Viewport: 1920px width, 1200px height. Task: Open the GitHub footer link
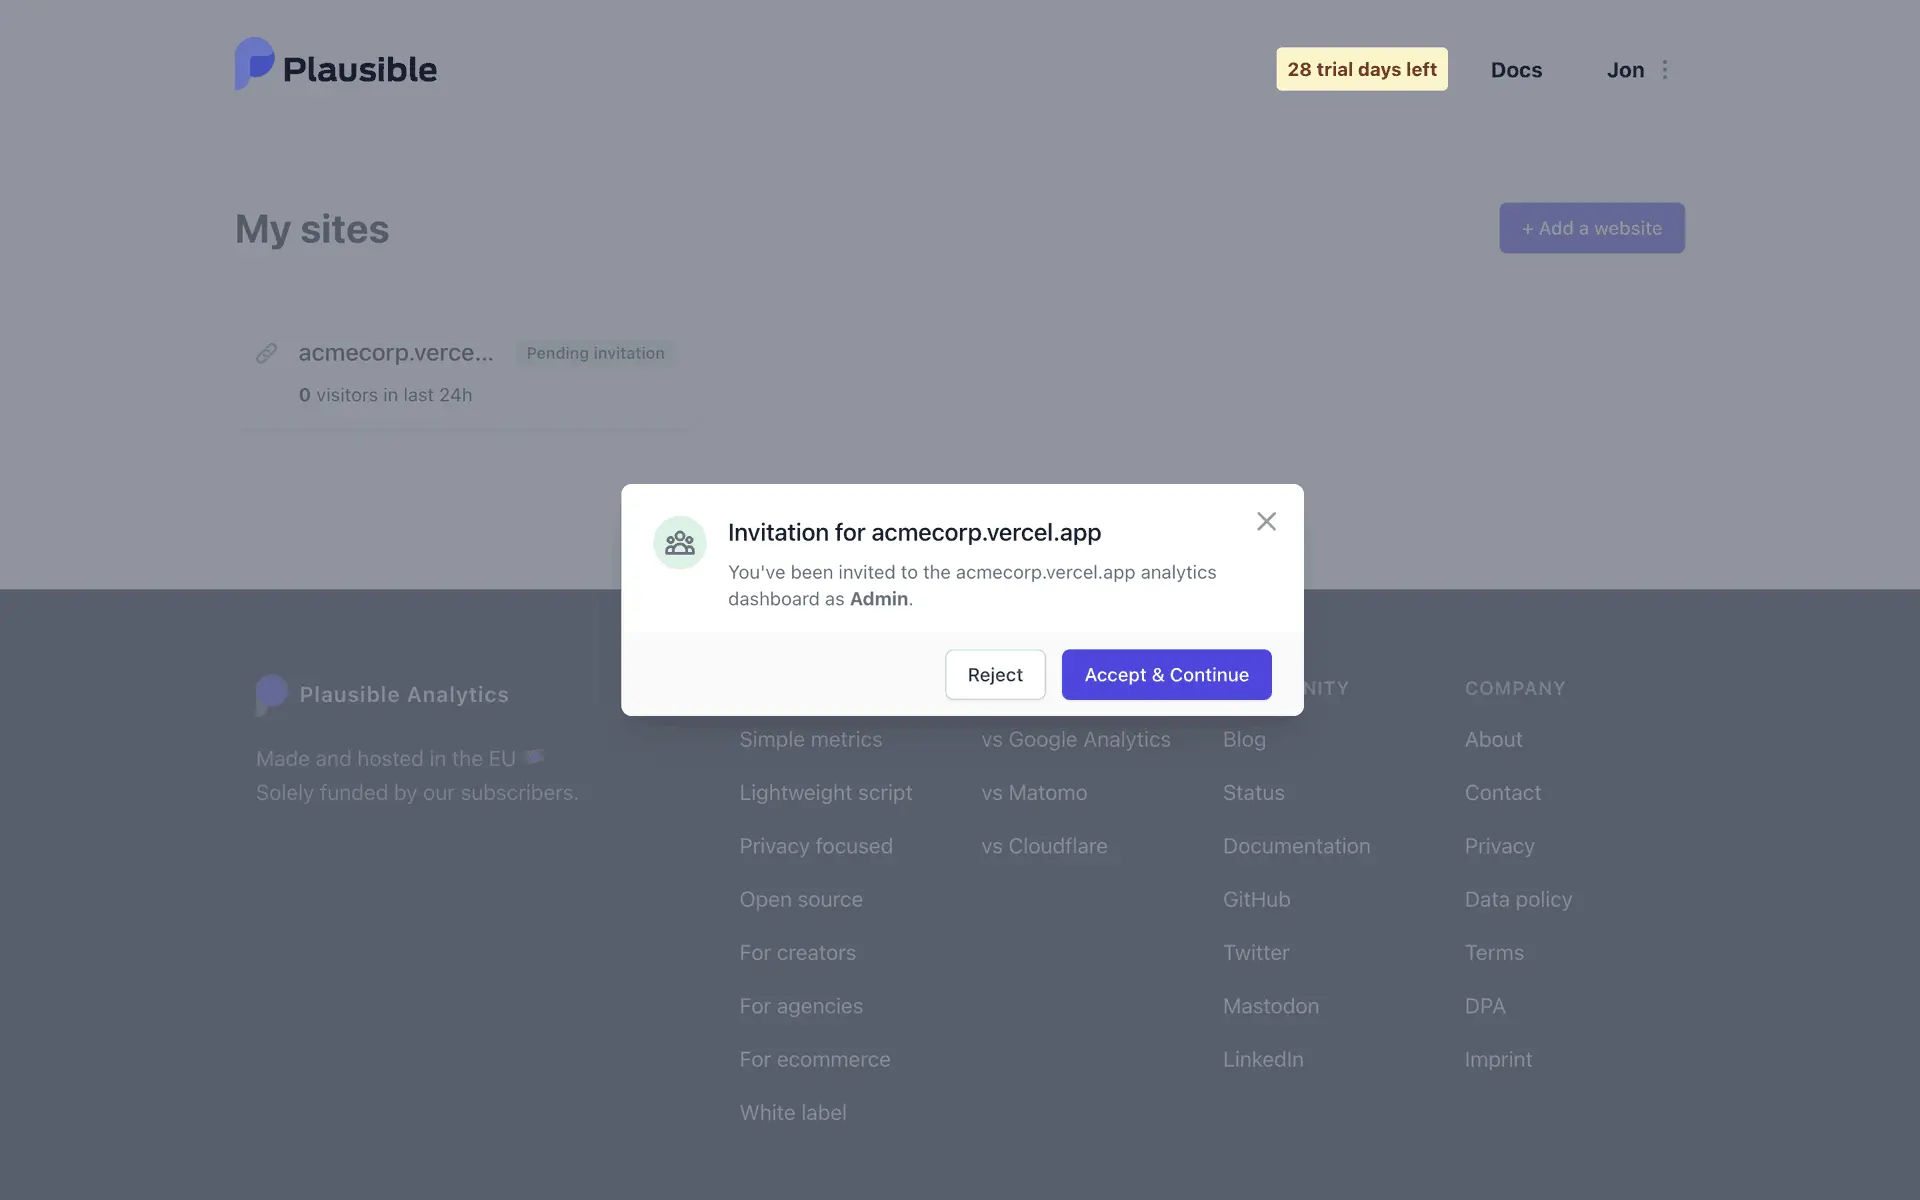1256,899
